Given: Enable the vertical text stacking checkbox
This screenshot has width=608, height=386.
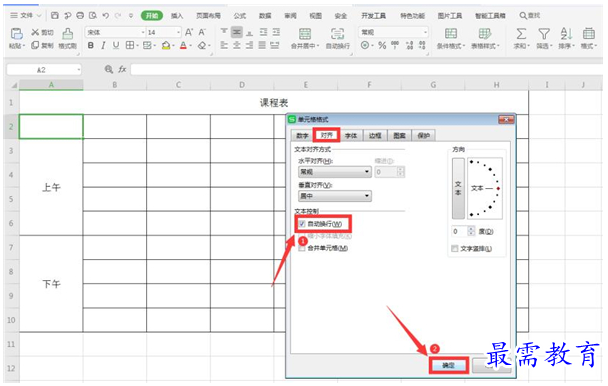Looking at the screenshot, I should coord(455,249).
